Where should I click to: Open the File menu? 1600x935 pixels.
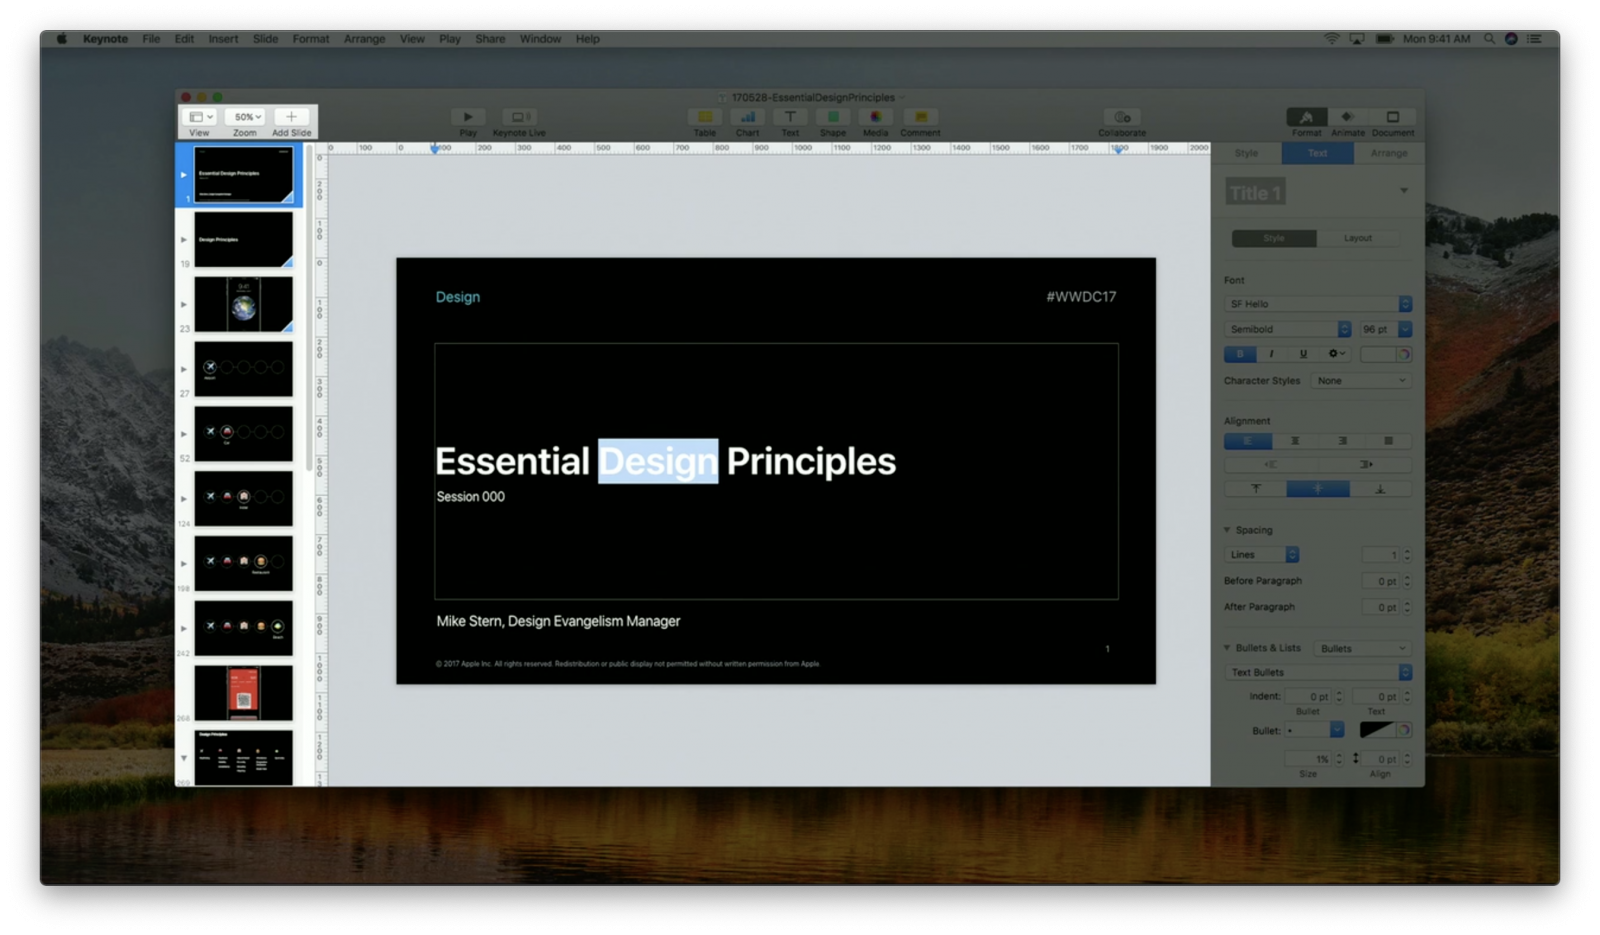tap(151, 39)
